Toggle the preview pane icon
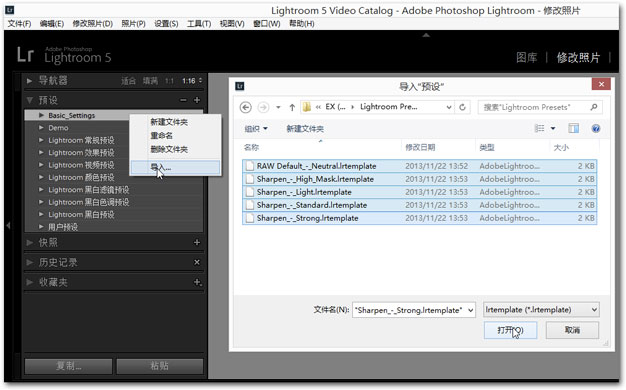This screenshot has width=626, height=390. click(573, 128)
